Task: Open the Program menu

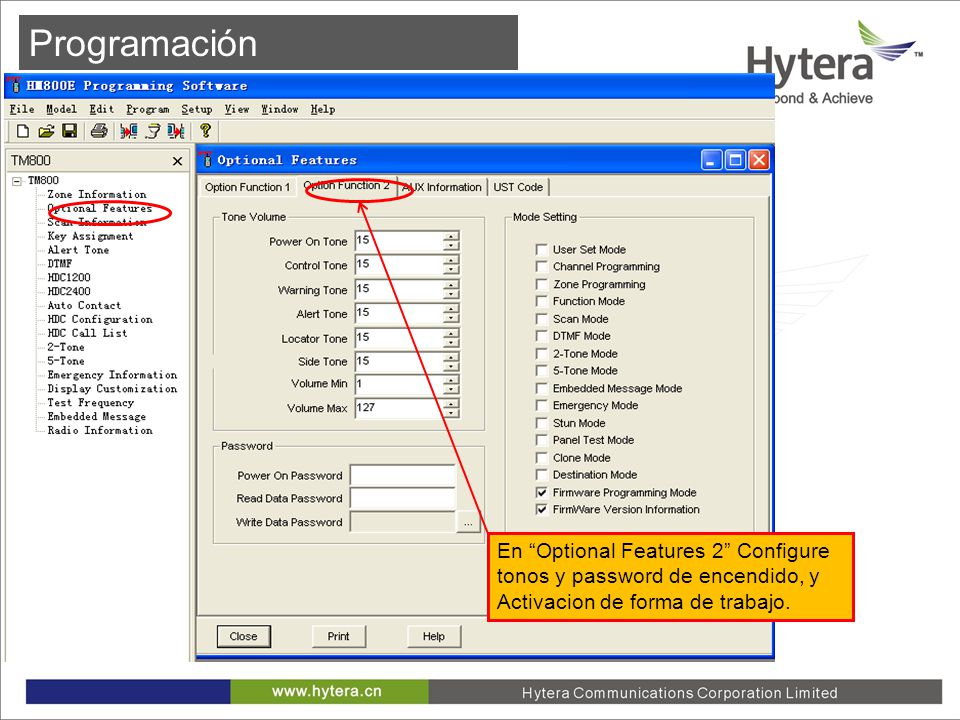Action: [x=148, y=110]
